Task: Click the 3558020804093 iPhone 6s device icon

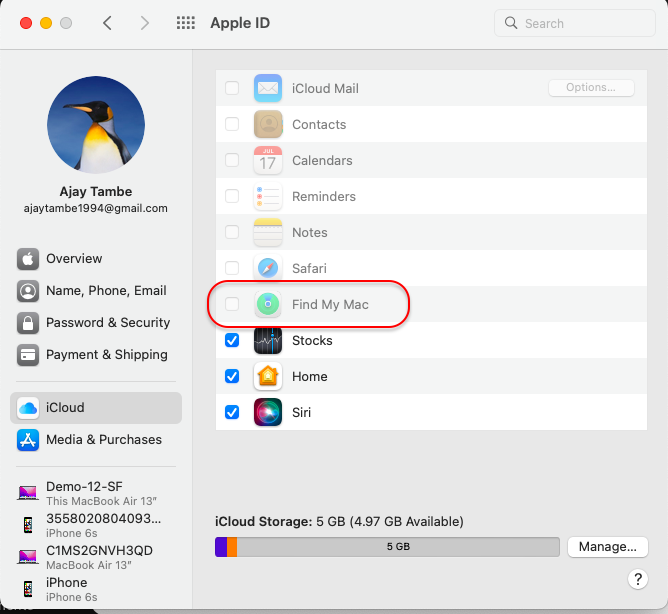Action: pyautogui.click(x=28, y=525)
